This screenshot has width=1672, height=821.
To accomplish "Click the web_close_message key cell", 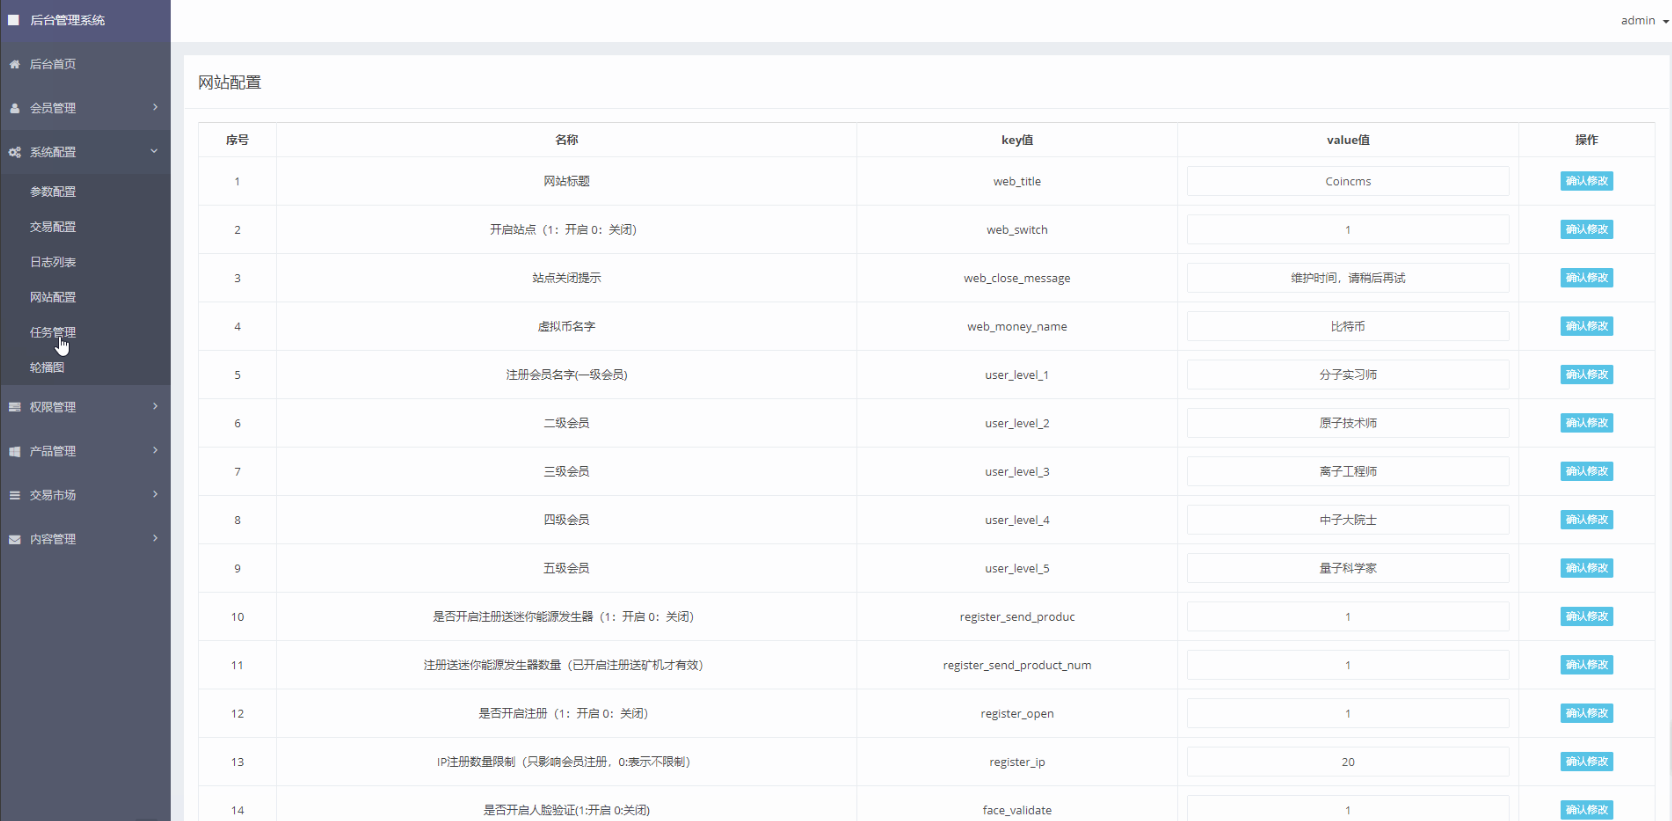I will [x=1017, y=278].
